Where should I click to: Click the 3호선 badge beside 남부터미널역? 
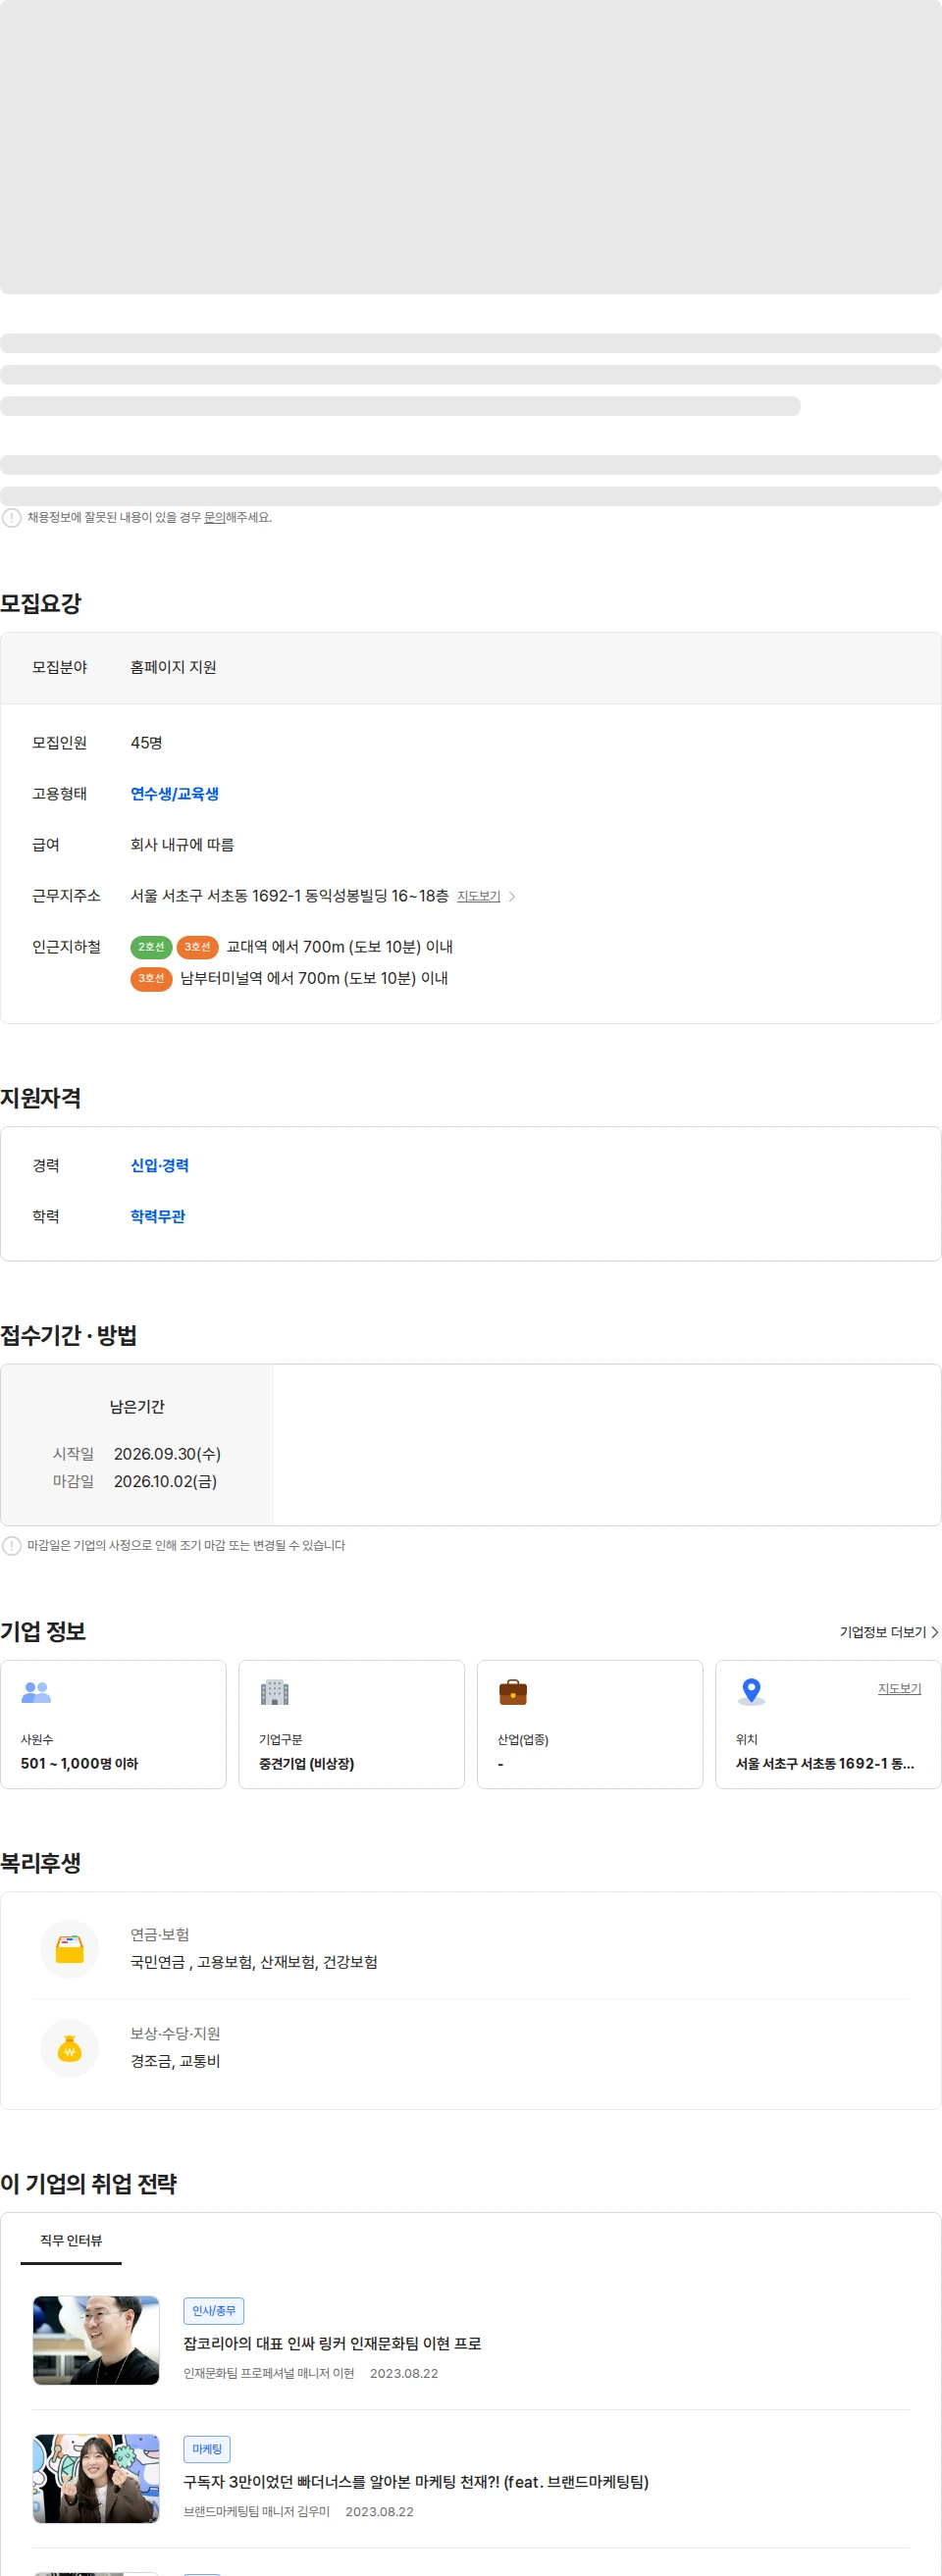[x=151, y=978]
